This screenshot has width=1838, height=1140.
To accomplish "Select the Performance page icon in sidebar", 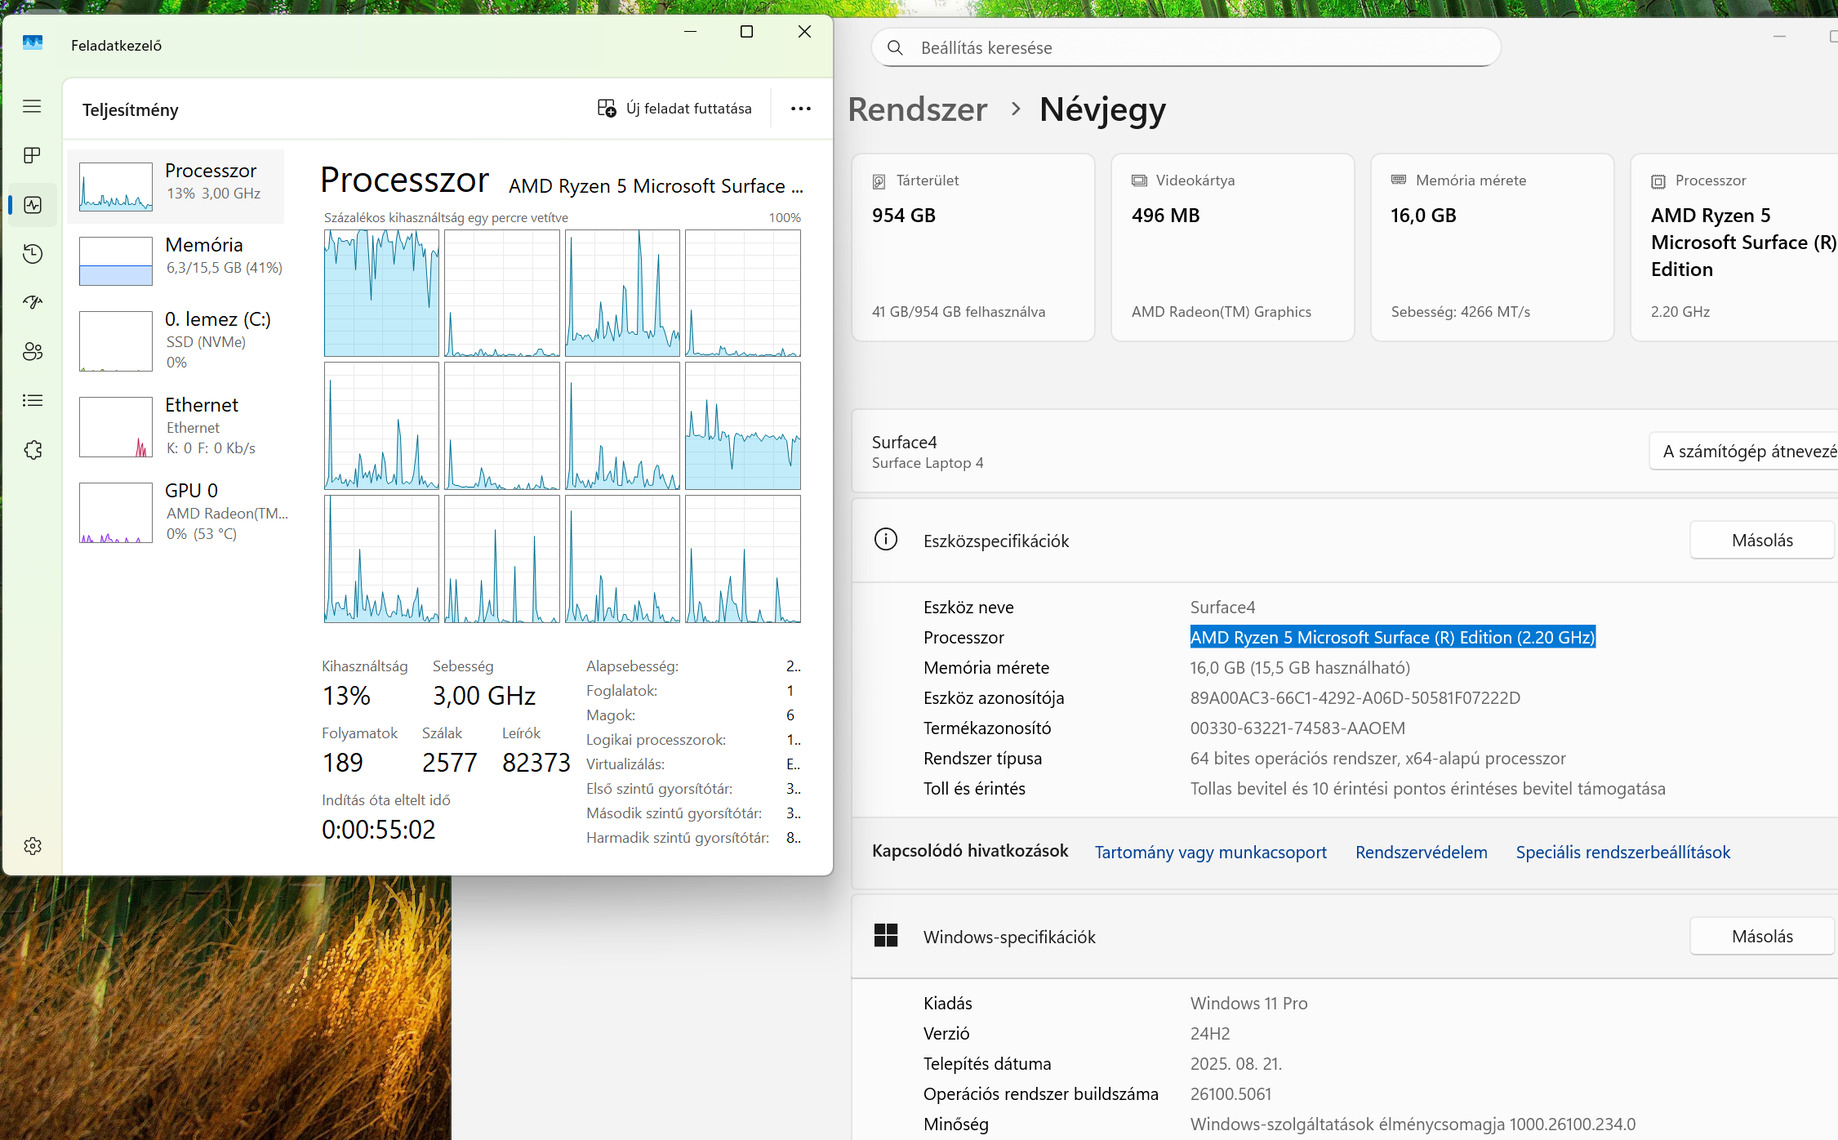I will [x=32, y=204].
